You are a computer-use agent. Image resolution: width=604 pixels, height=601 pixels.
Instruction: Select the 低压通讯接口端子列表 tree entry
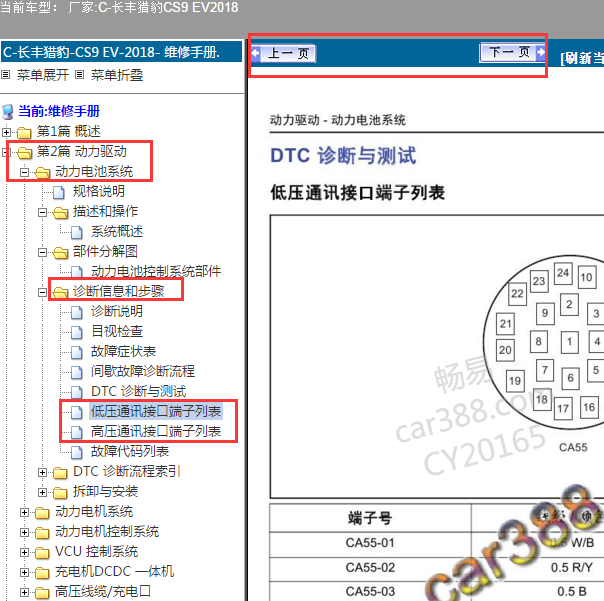[156, 411]
